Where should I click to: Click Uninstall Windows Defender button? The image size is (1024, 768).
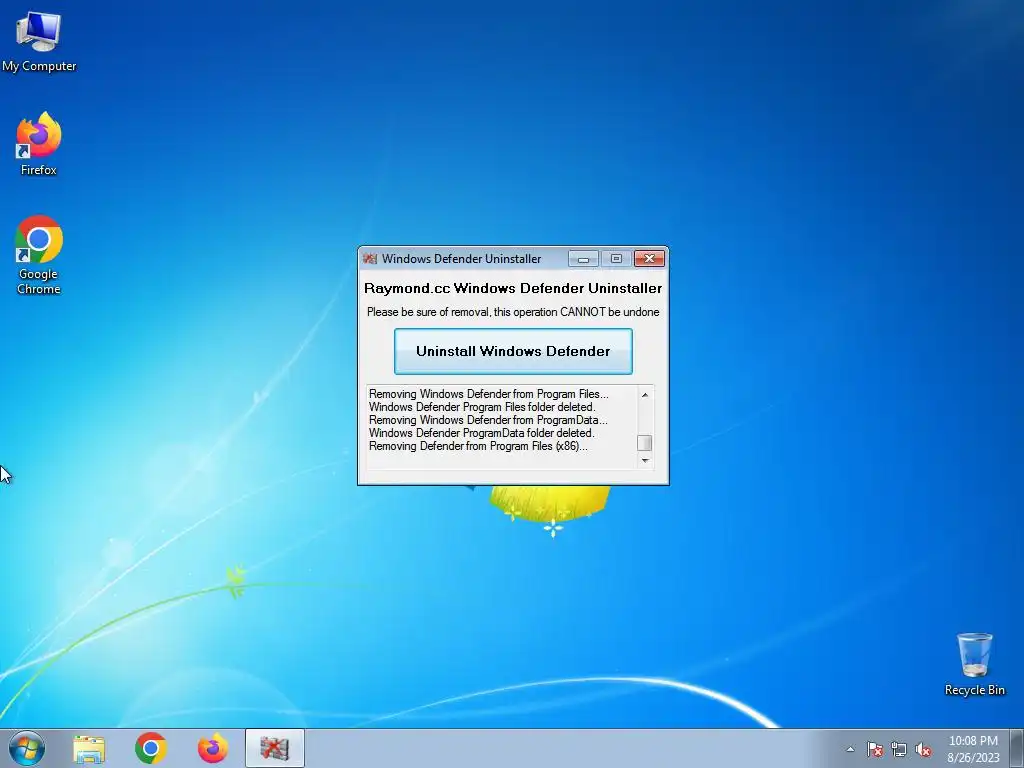tap(513, 351)
